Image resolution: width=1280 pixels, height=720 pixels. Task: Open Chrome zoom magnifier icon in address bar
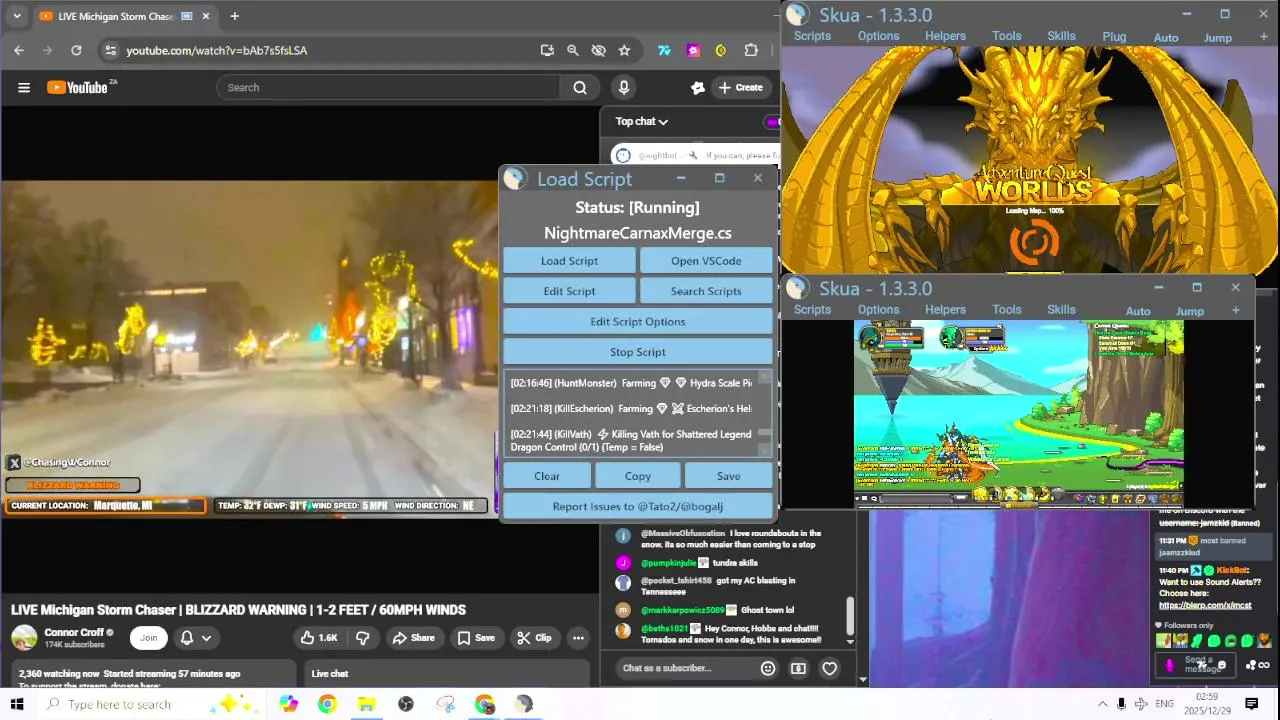573,50
